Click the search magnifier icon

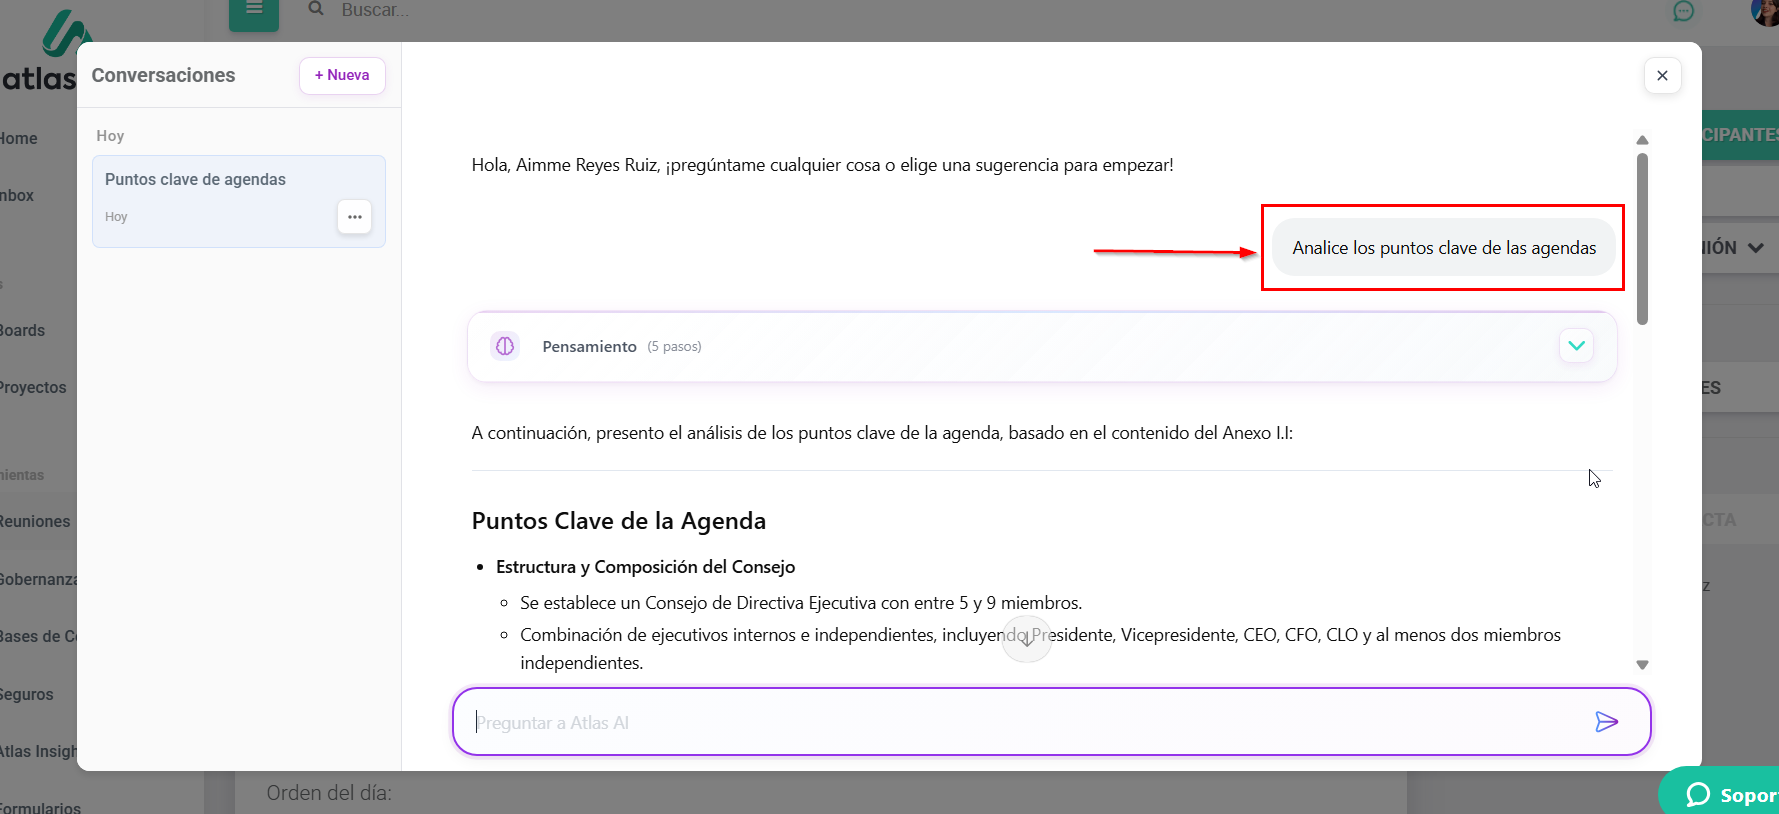tap(316, 9)
